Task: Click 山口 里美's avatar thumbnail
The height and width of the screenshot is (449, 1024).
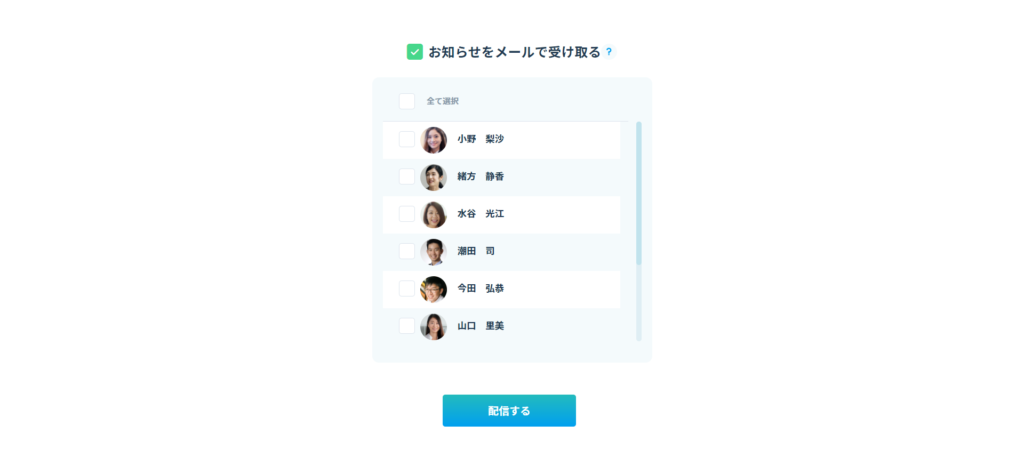Action: click(434, 326)
